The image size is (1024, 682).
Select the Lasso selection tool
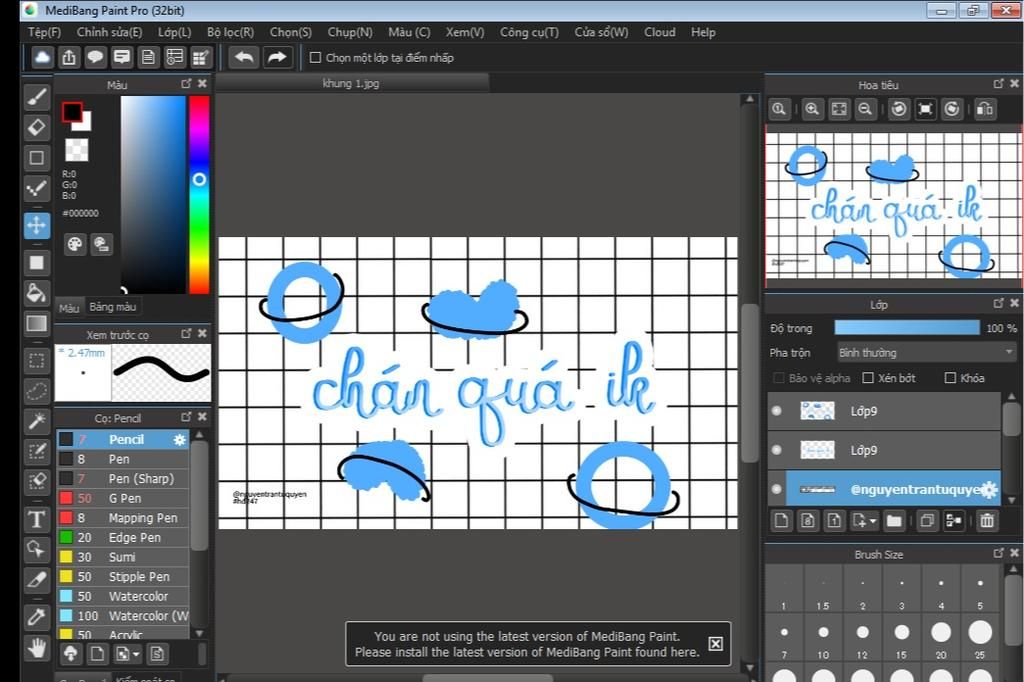[37, 391]
